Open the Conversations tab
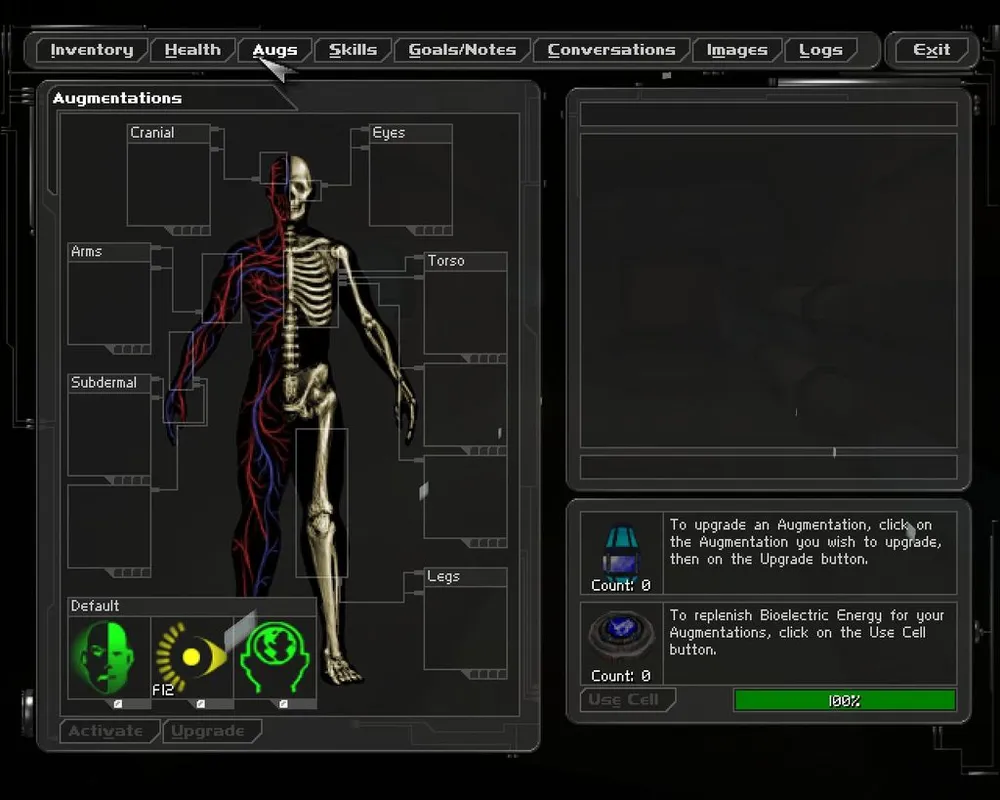Image resolution: width=1000 pixels, height=800 pixels. pyautogui.click(x=611, y=50)
